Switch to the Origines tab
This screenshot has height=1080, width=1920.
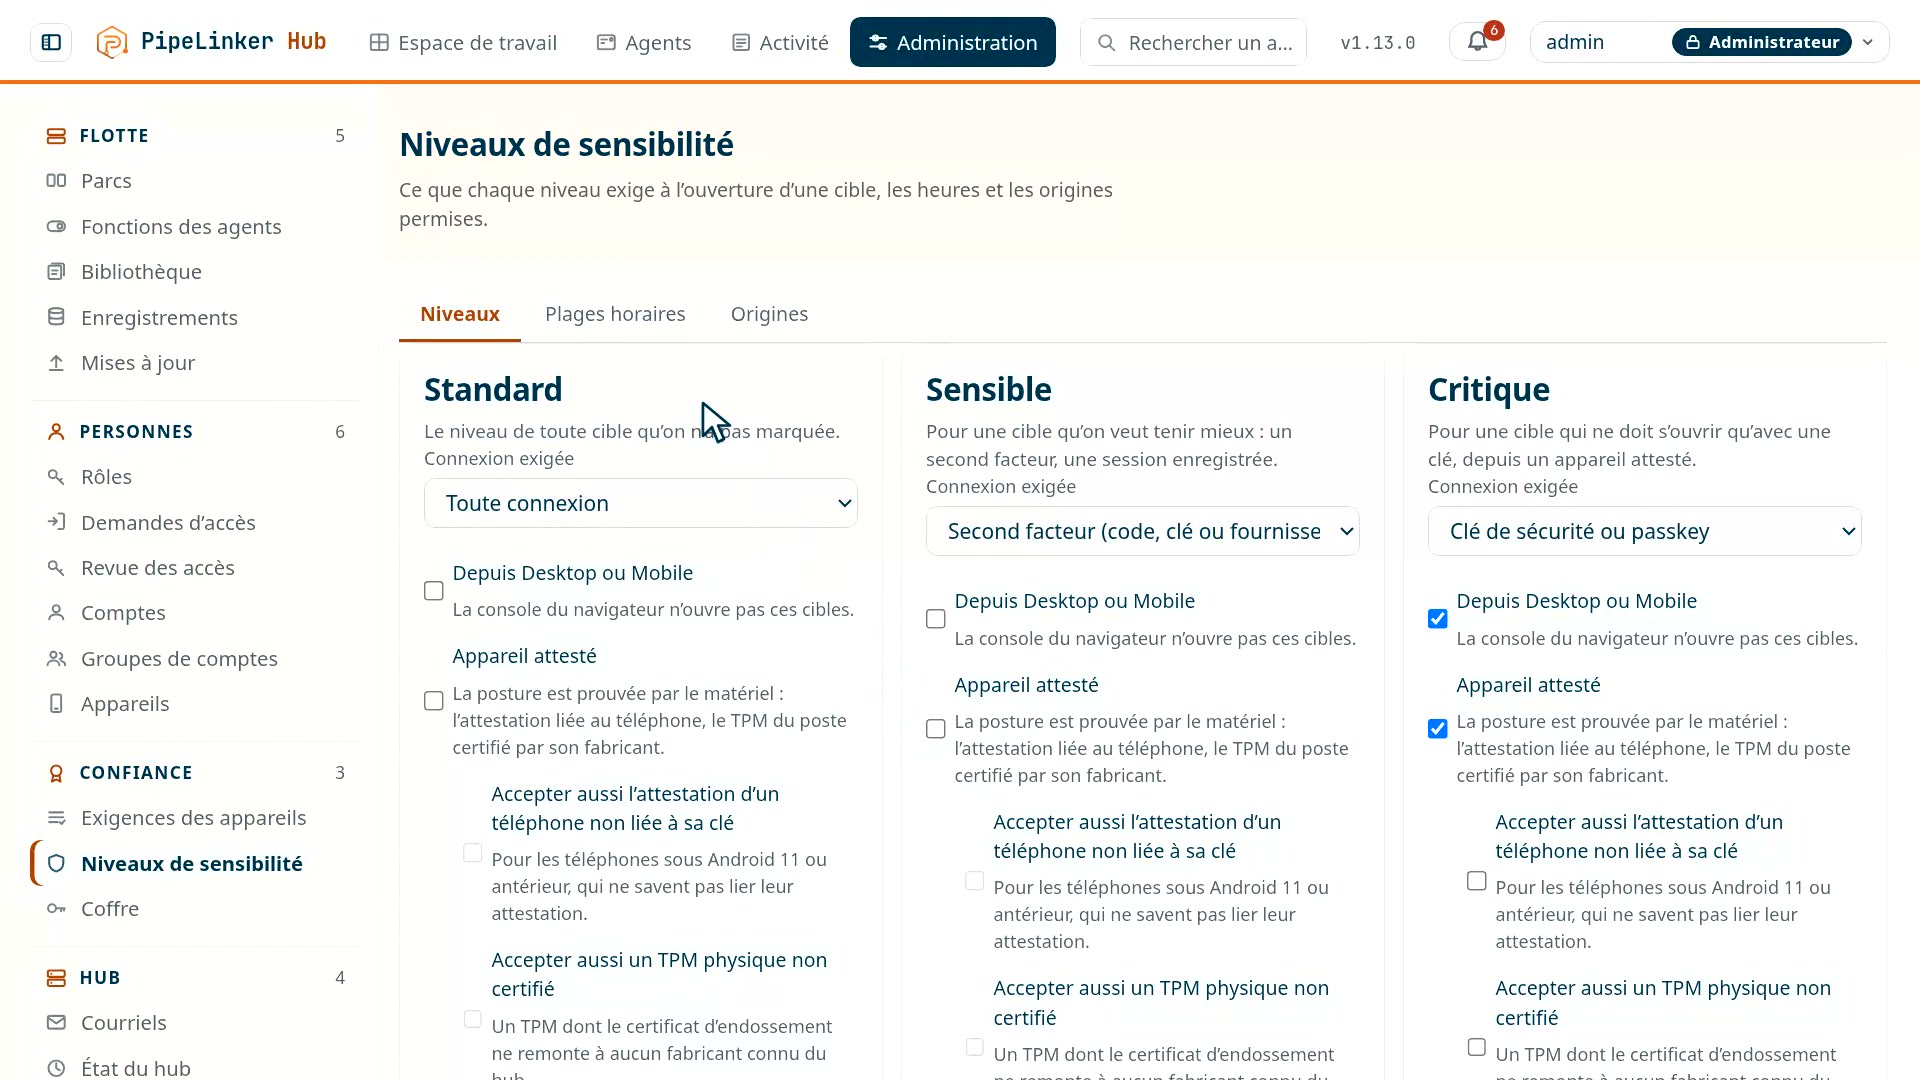769,314
